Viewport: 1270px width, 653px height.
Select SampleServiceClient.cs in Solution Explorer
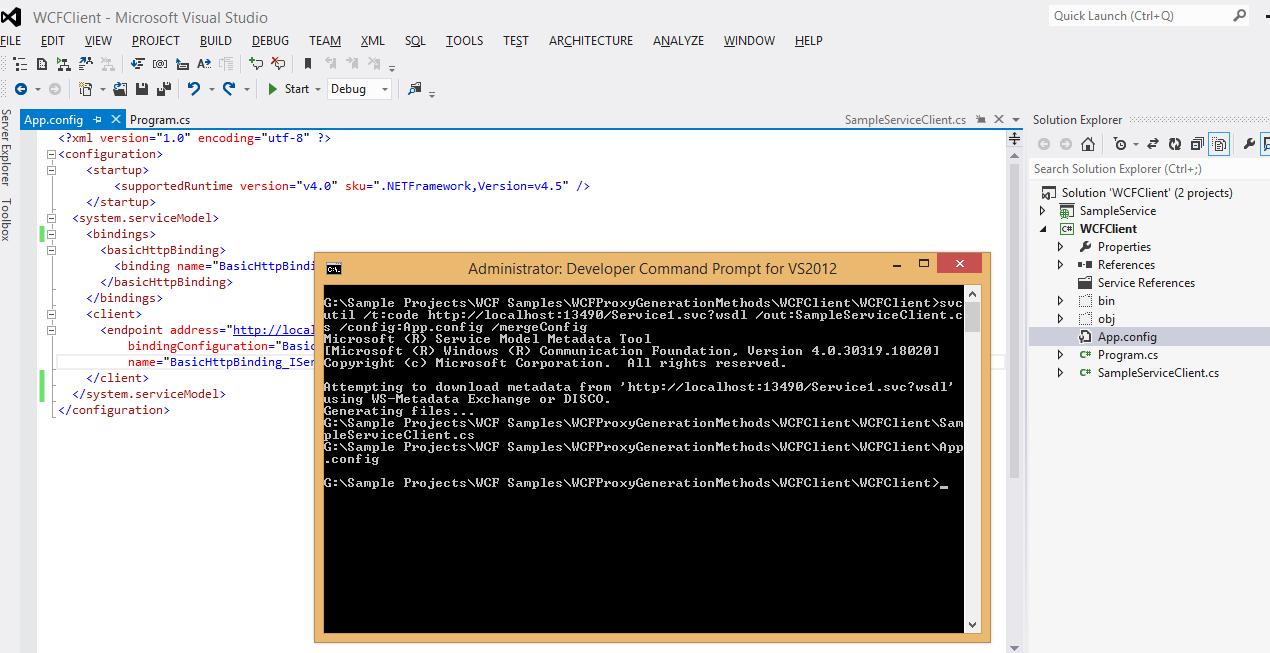[x=1158, y=373]
